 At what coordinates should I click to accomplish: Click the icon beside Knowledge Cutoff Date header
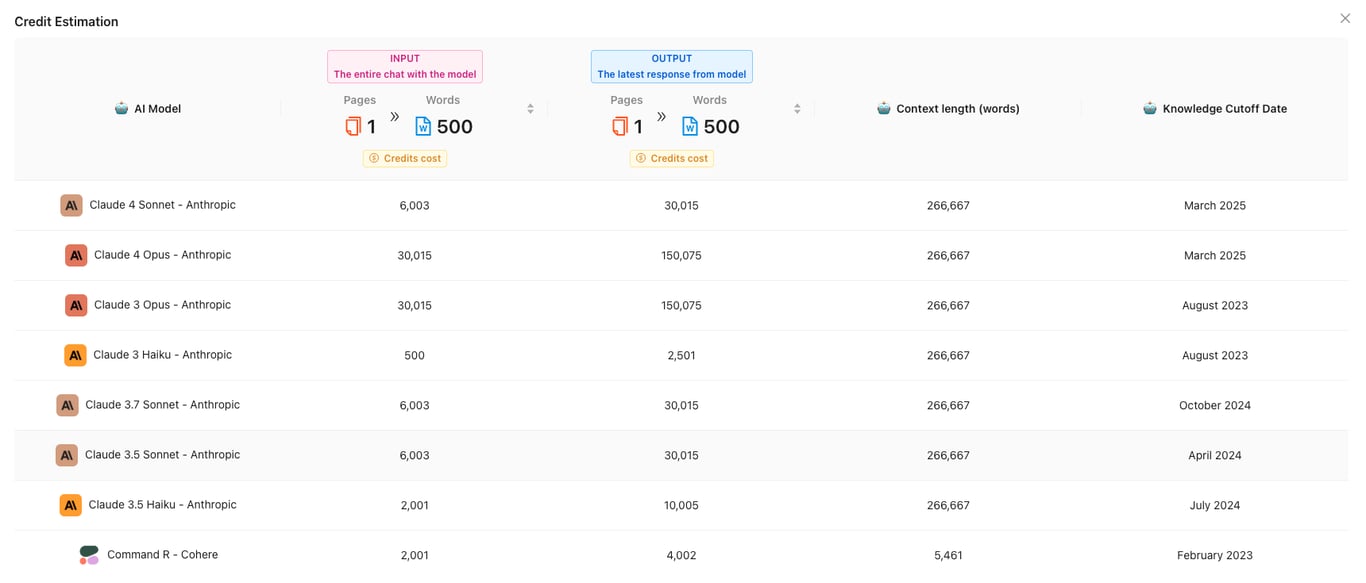click(x=1149, y=108)
